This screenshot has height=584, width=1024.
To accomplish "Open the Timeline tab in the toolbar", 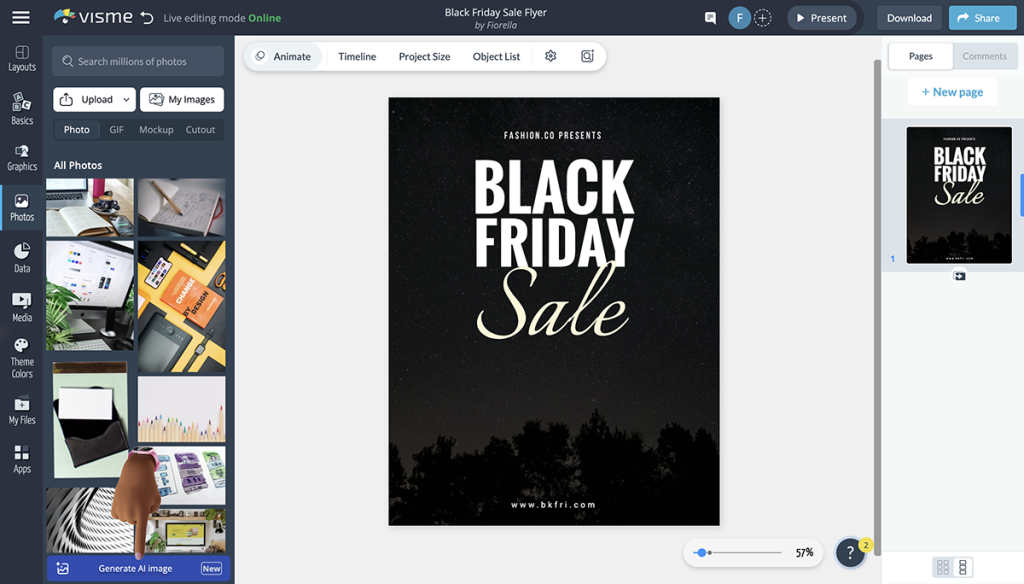I will 356,56.
